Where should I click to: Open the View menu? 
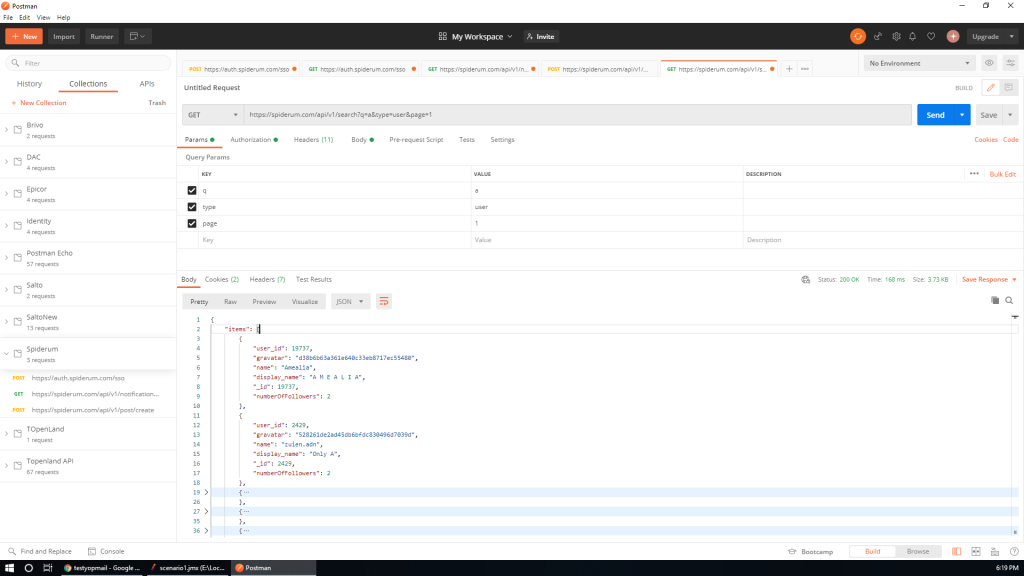[43, 18]
